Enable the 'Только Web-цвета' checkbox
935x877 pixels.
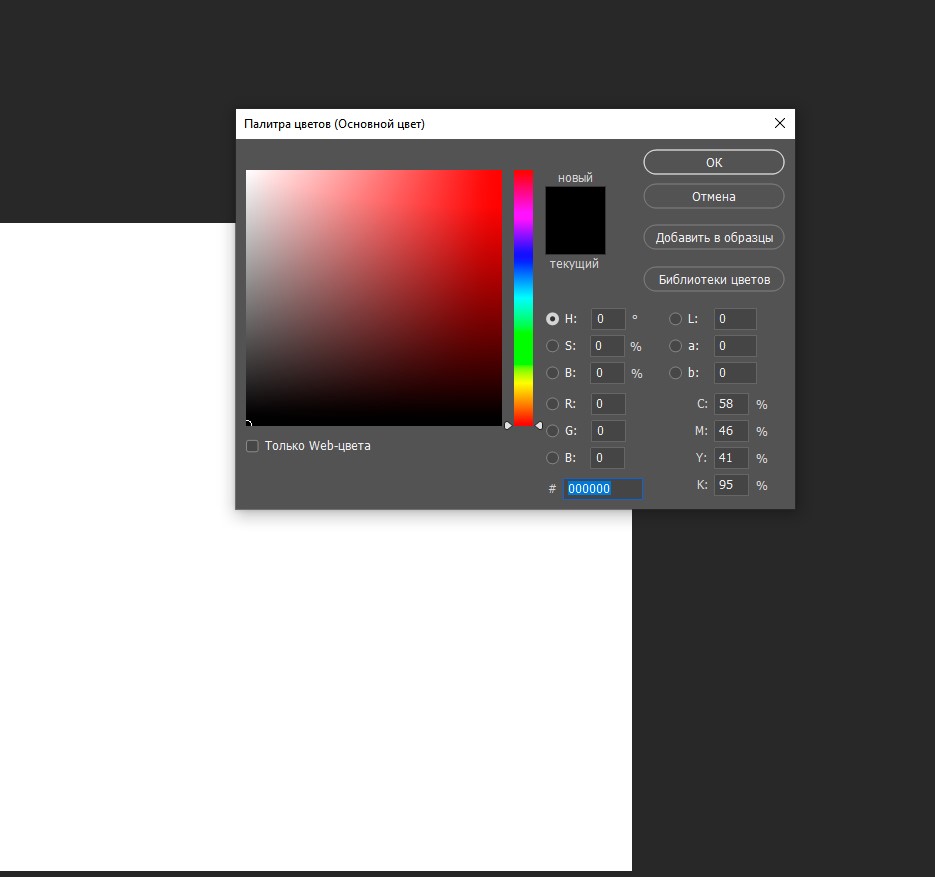(x=252, y=446)
